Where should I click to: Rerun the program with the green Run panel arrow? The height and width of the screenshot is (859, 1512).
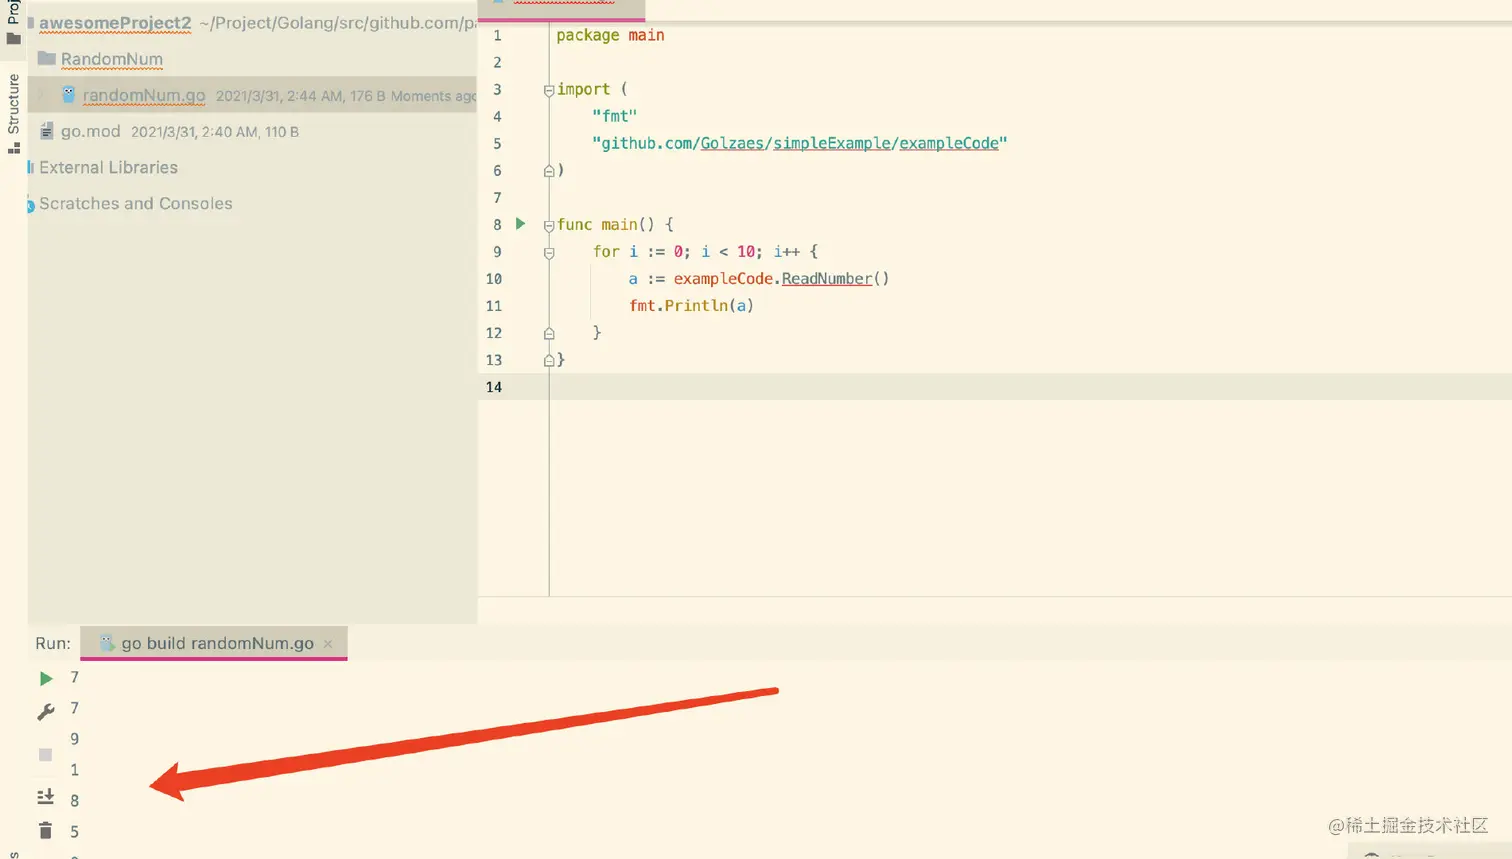[x=46, y=678]
